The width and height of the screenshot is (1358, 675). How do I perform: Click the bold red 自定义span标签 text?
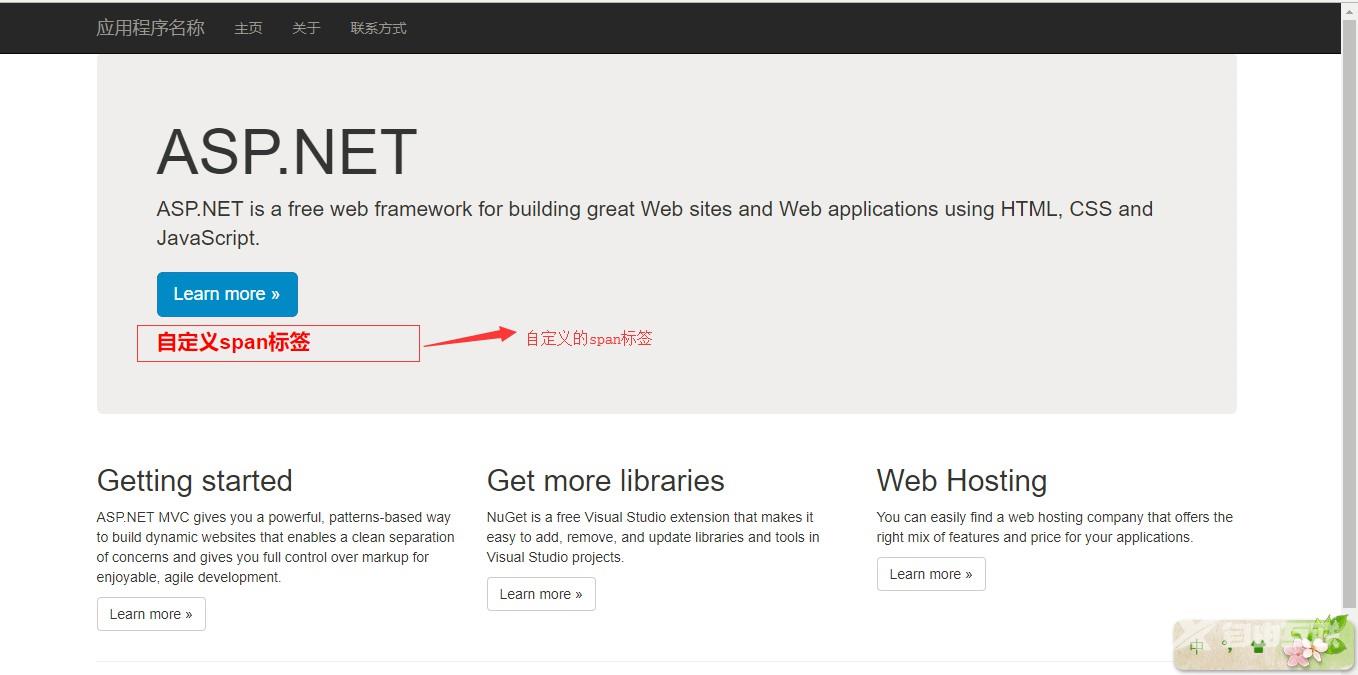coord(233,342)
